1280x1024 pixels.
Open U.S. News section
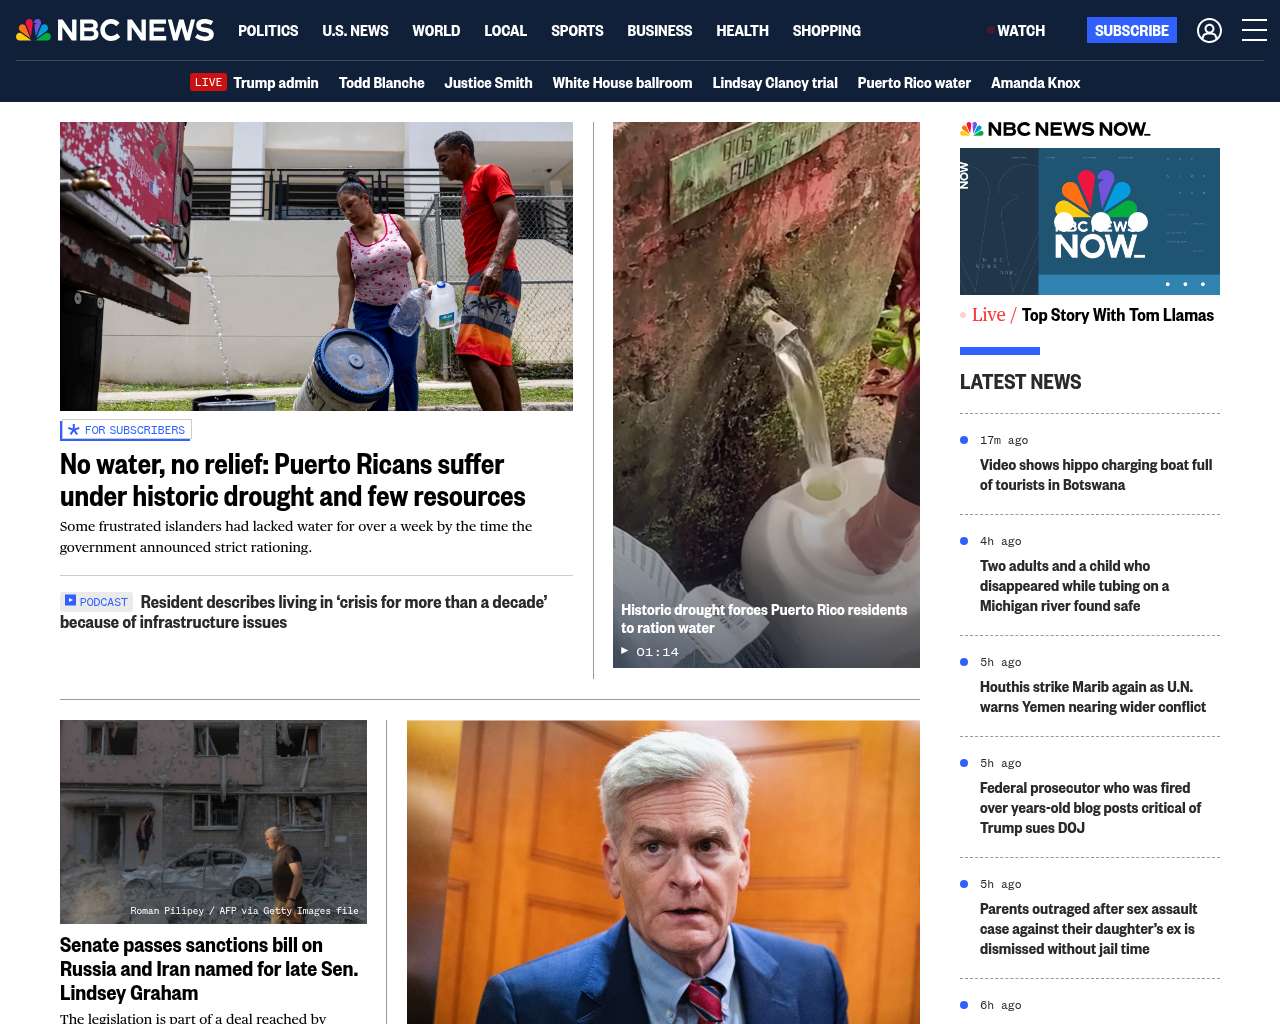click(355, 31)
